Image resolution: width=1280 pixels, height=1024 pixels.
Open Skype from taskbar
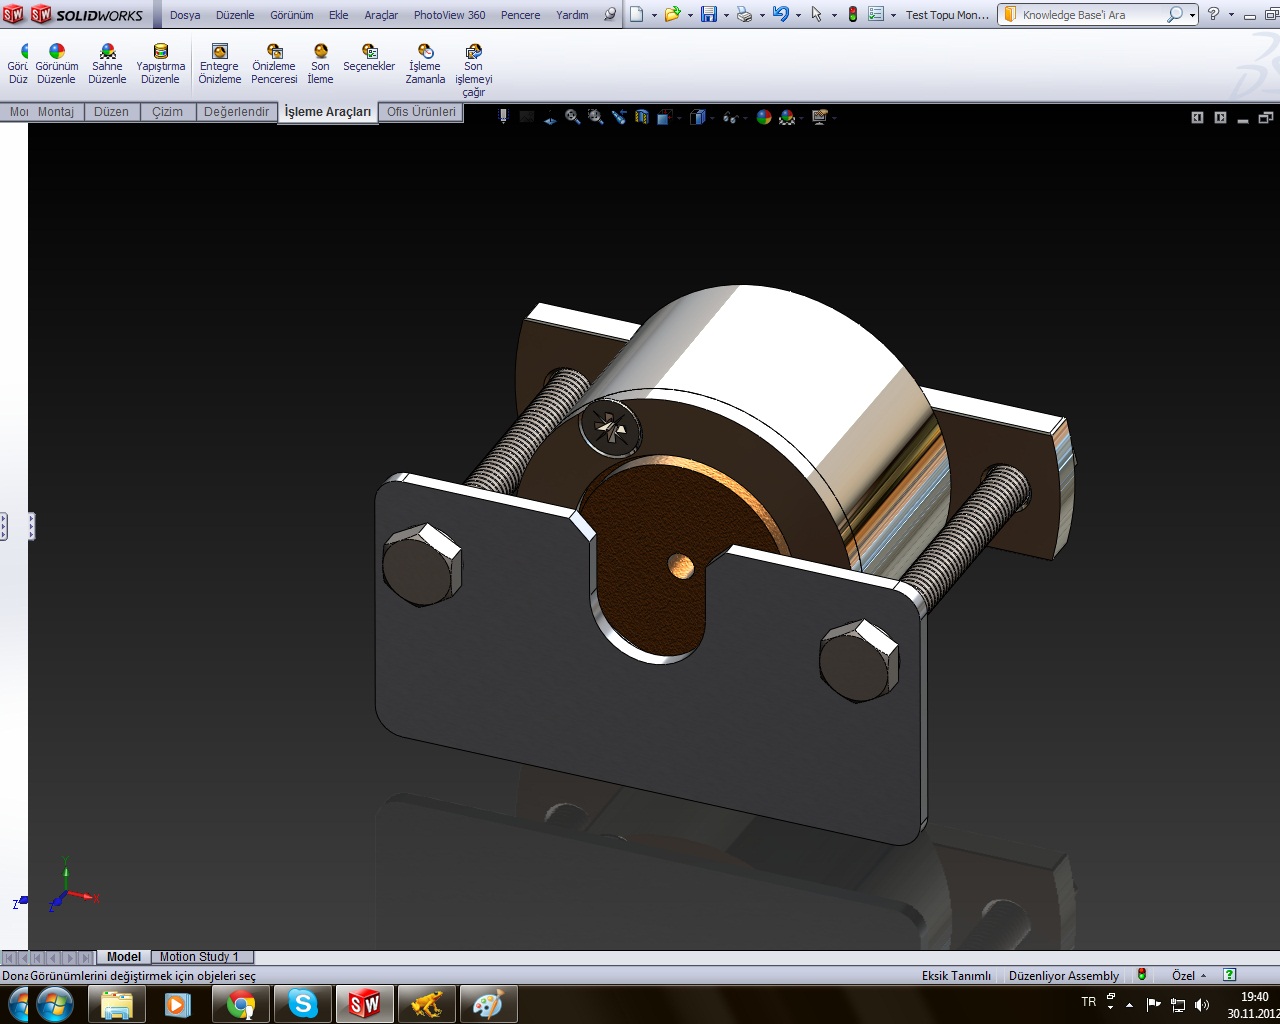[x=303, y=1004]
